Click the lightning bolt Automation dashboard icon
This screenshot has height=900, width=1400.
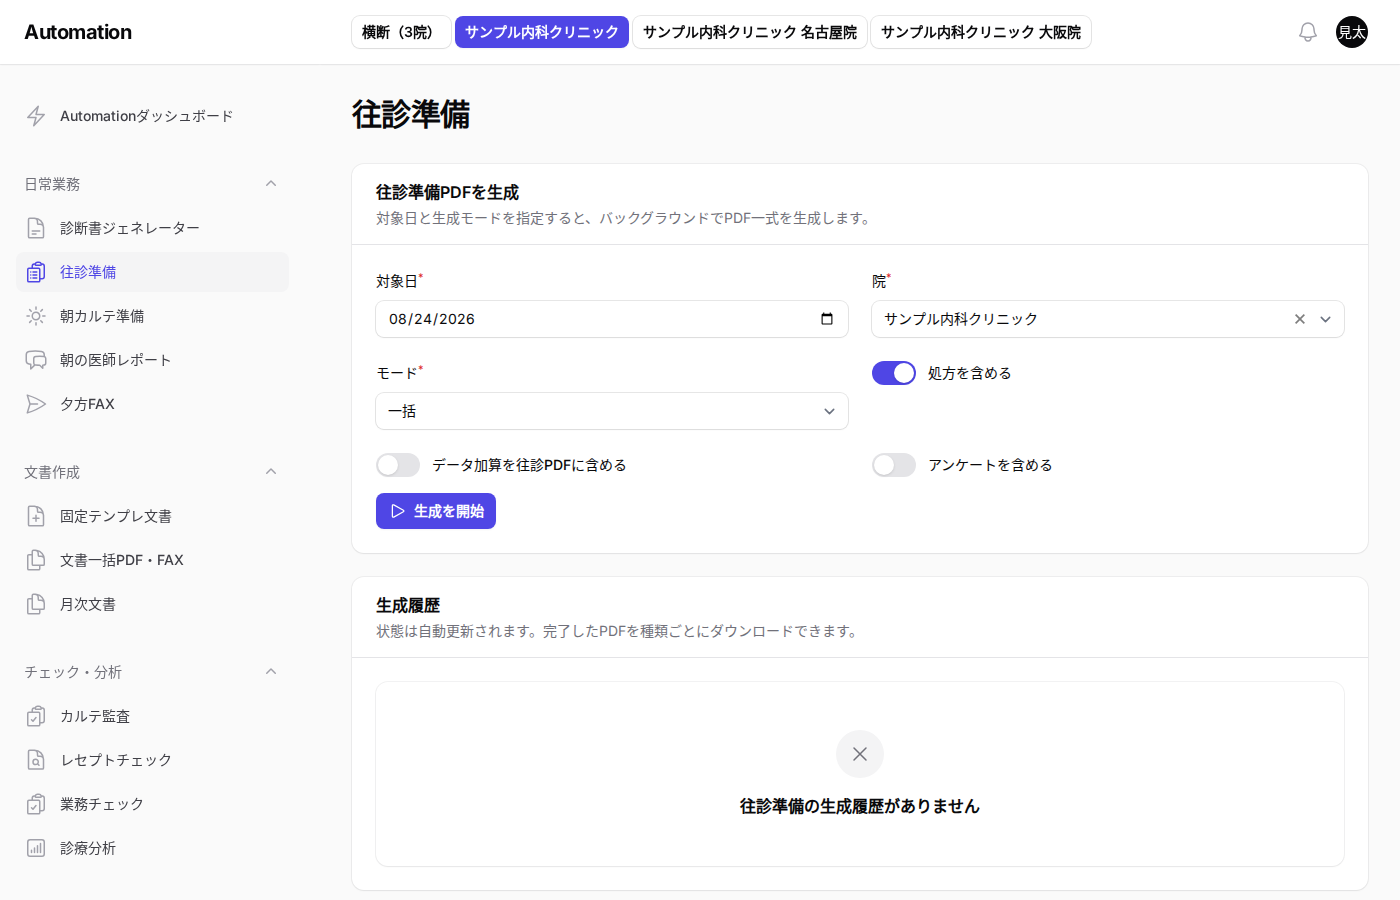pyautogui.click(x=36, y=116)
